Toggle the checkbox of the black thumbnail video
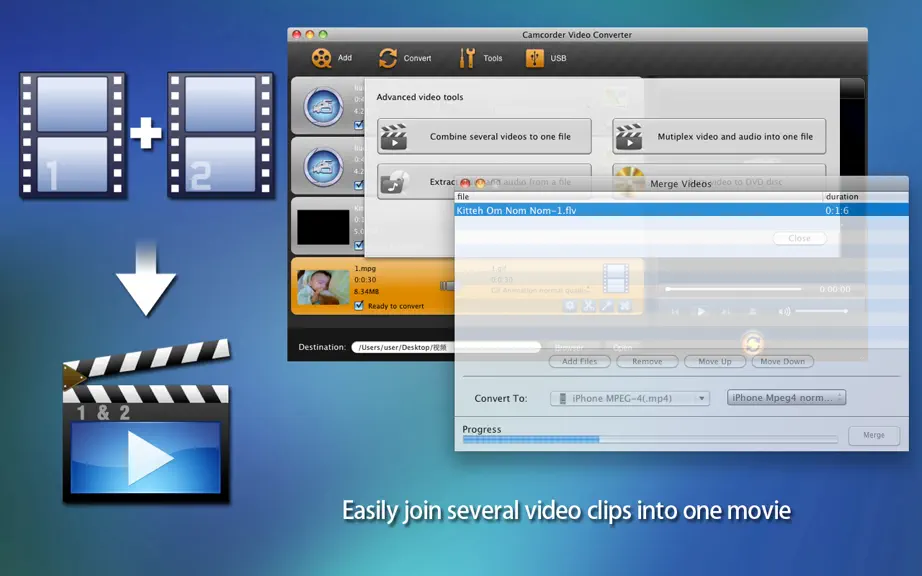The height and width of the screenshot is (576, 922). (359, 246)
